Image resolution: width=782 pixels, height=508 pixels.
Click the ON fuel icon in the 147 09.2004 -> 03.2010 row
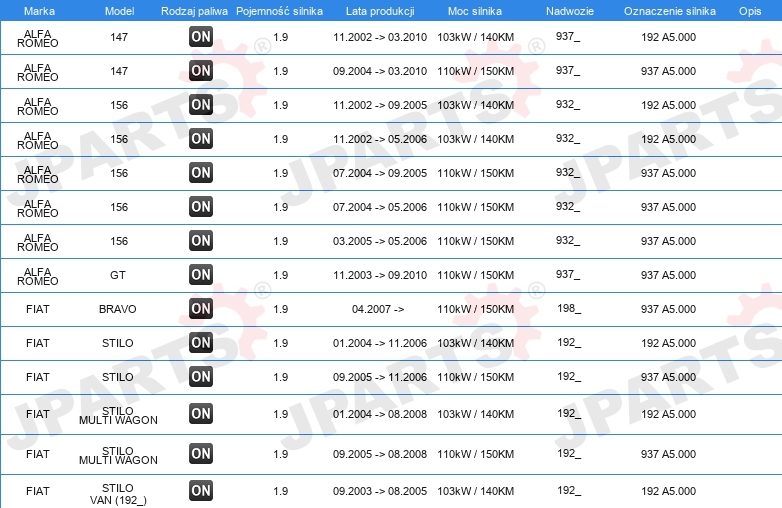[201, 71]
